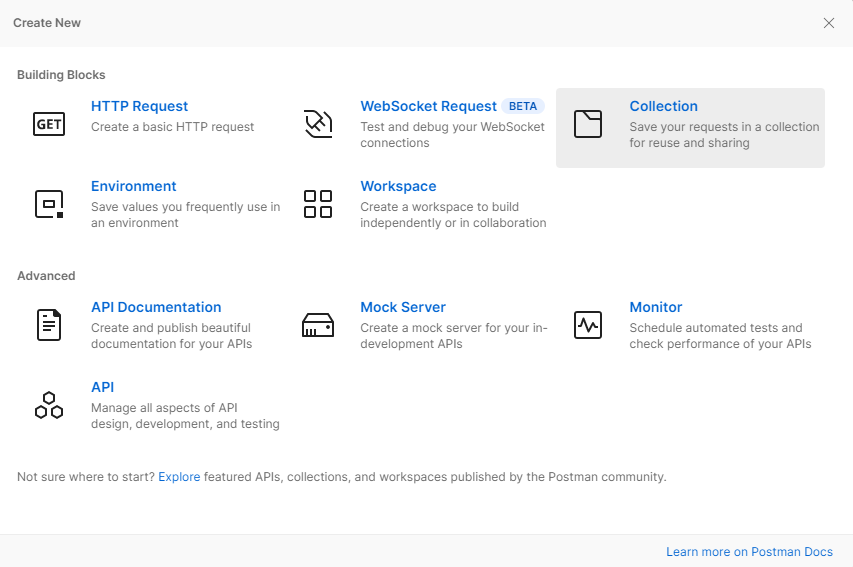Close the Create New dialog
The width and height of the screenshot is (853, 567).
829,23
